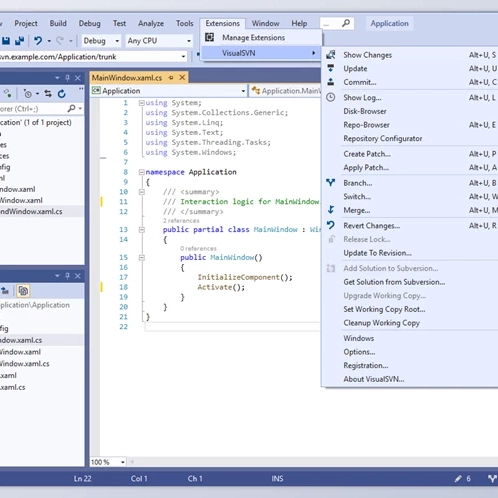The image size is (498, 498).
Task: Collapse the MainWindow() constructor block
Action: (x=141, y=258)
